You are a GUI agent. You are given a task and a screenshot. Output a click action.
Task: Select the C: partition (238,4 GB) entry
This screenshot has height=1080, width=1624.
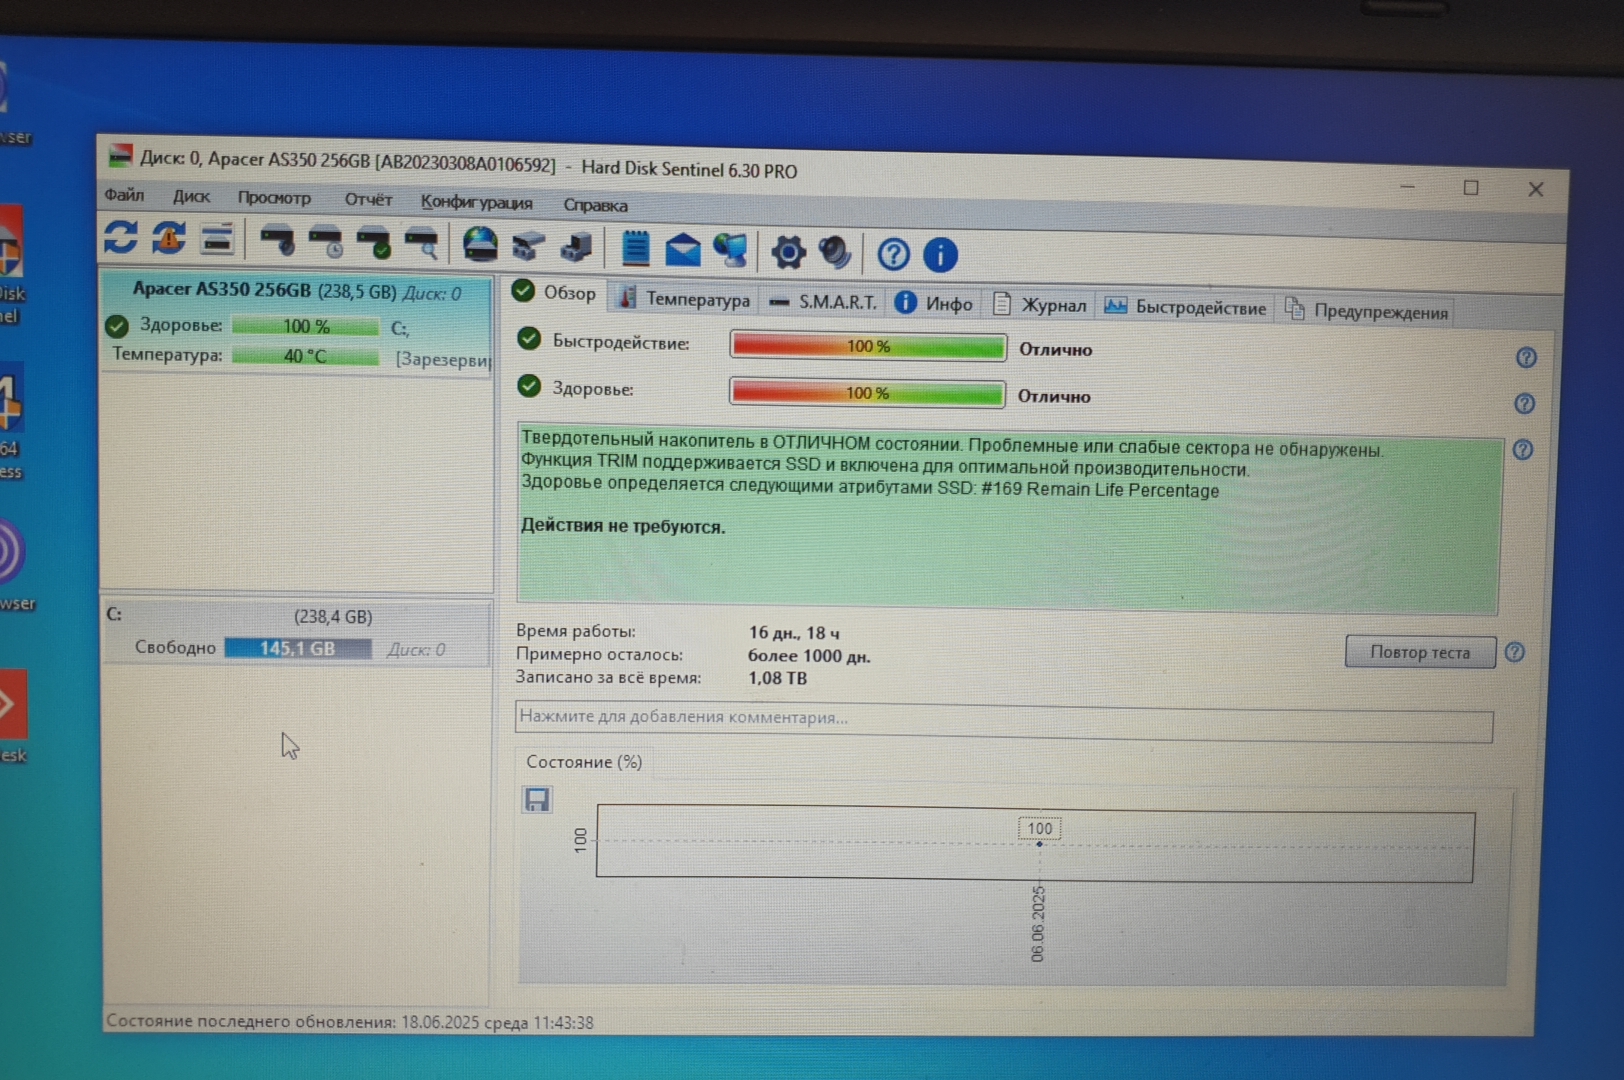[297, 632]
